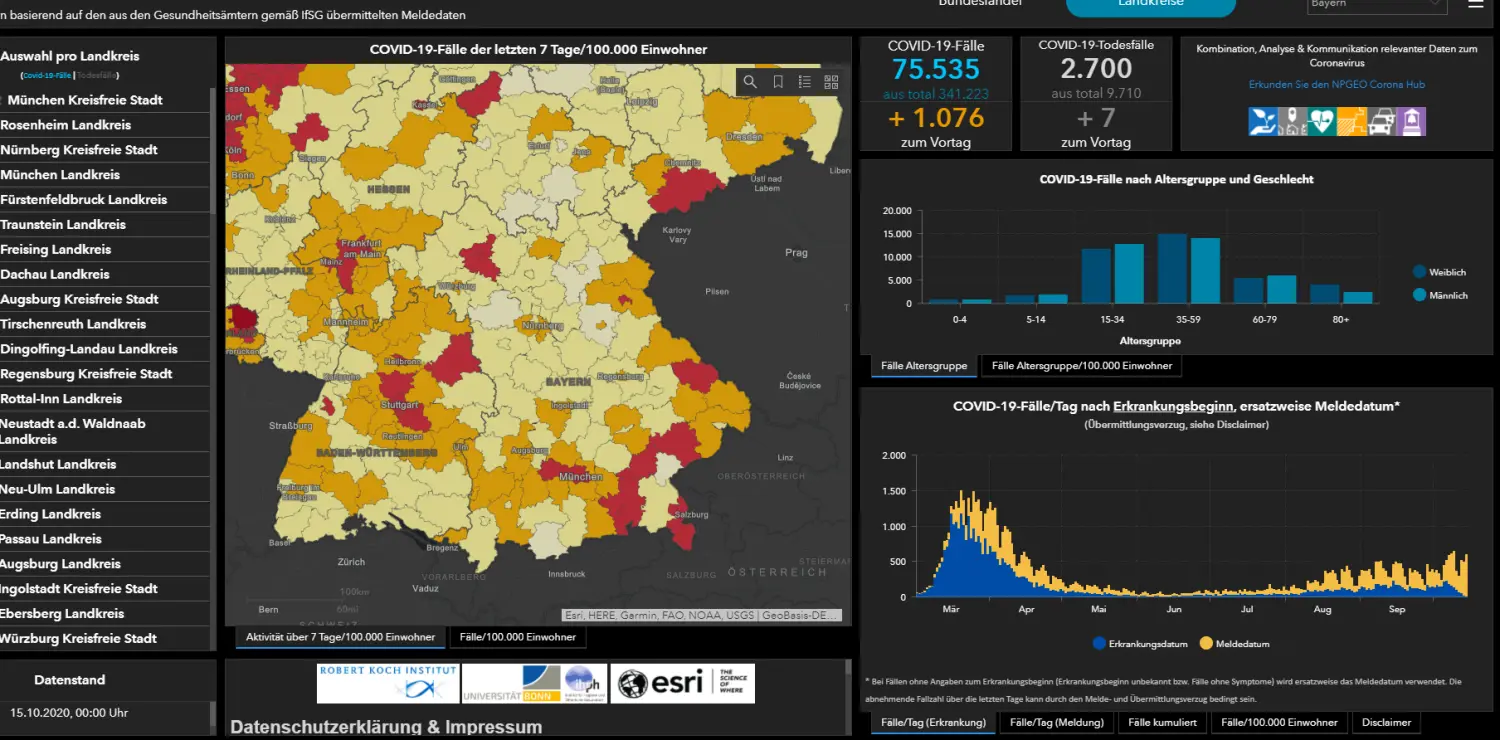1500x740 pixels.
Task: Click the Robert Koch Institut logo
Action: [388, 683]
